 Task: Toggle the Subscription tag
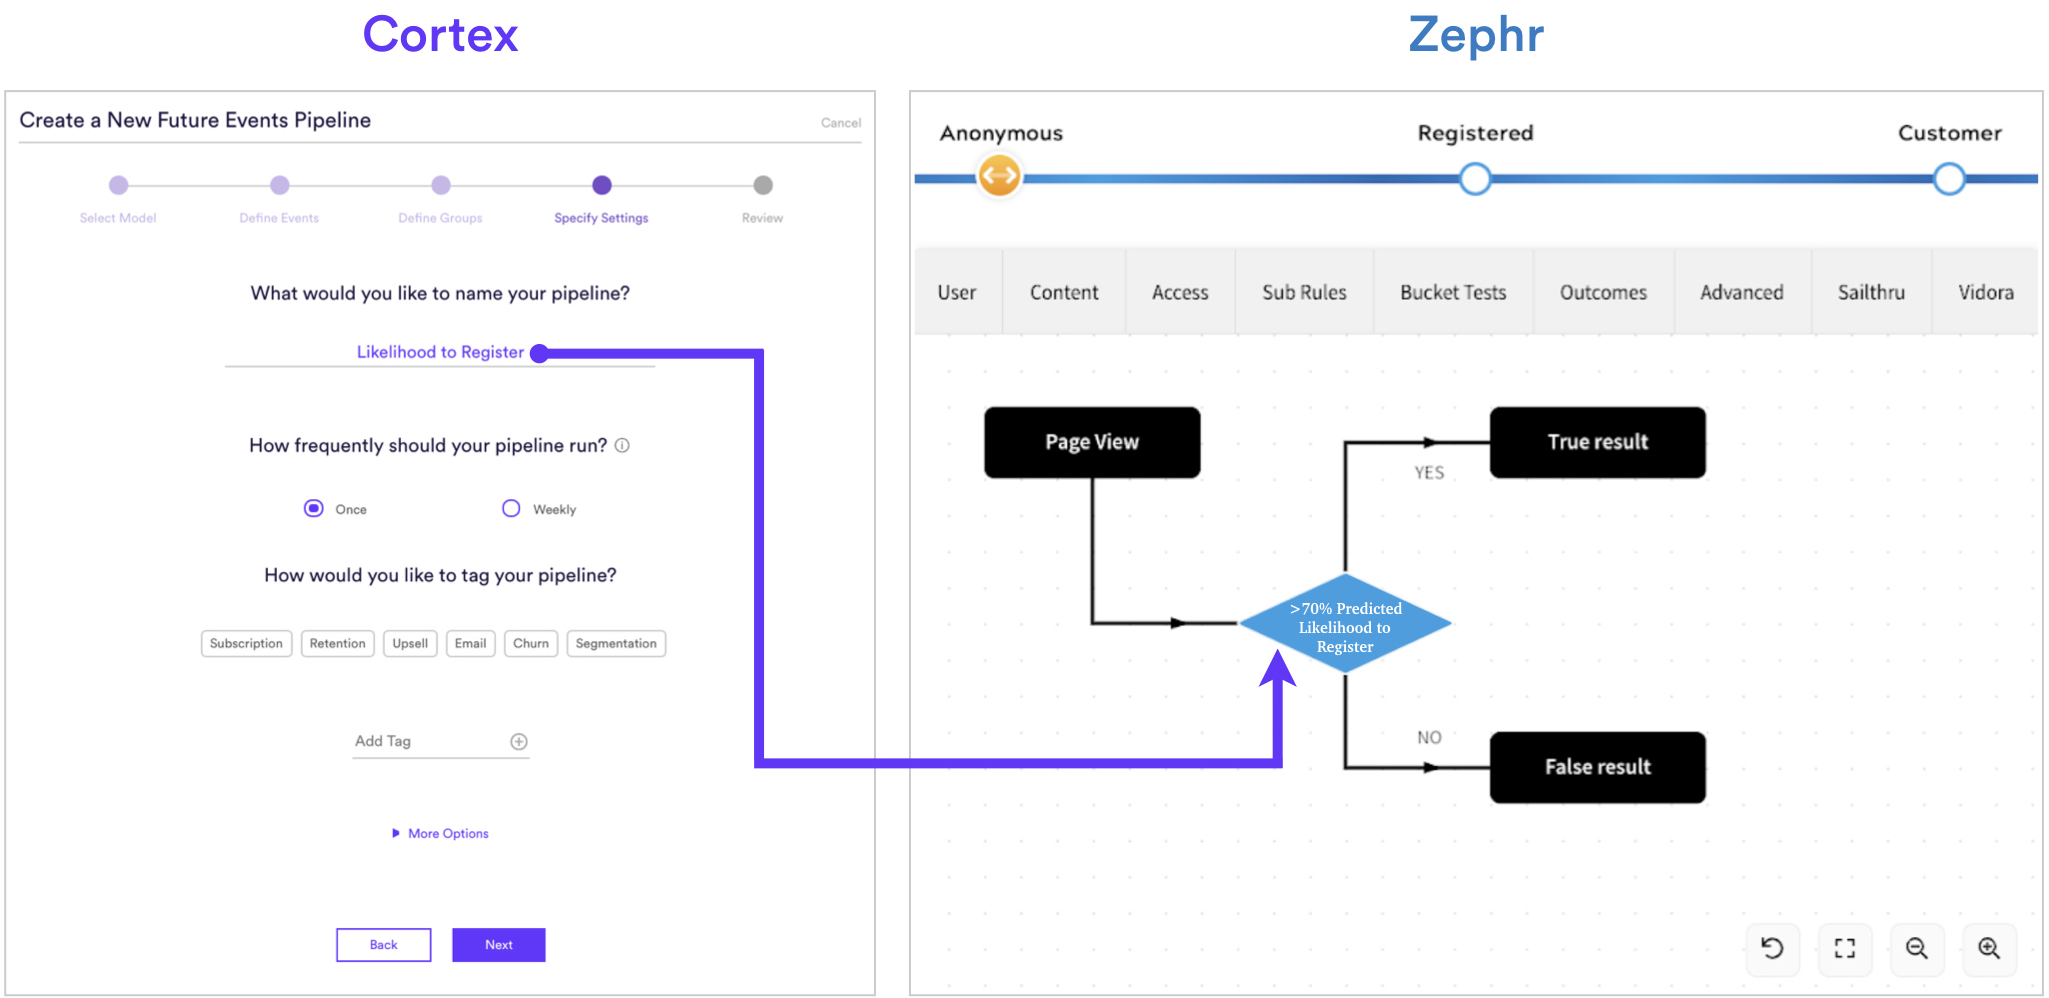[x=246, y=643]
